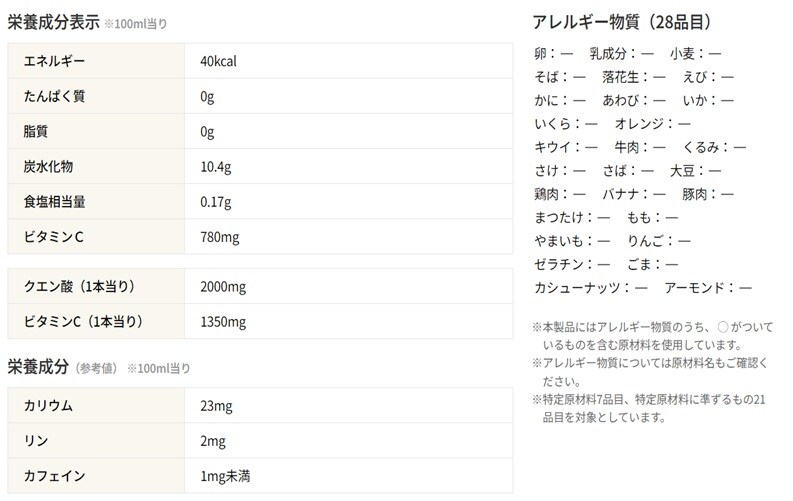Click the 780mg vitamin C value
793x501 pixels.
[x=219, y=237]
